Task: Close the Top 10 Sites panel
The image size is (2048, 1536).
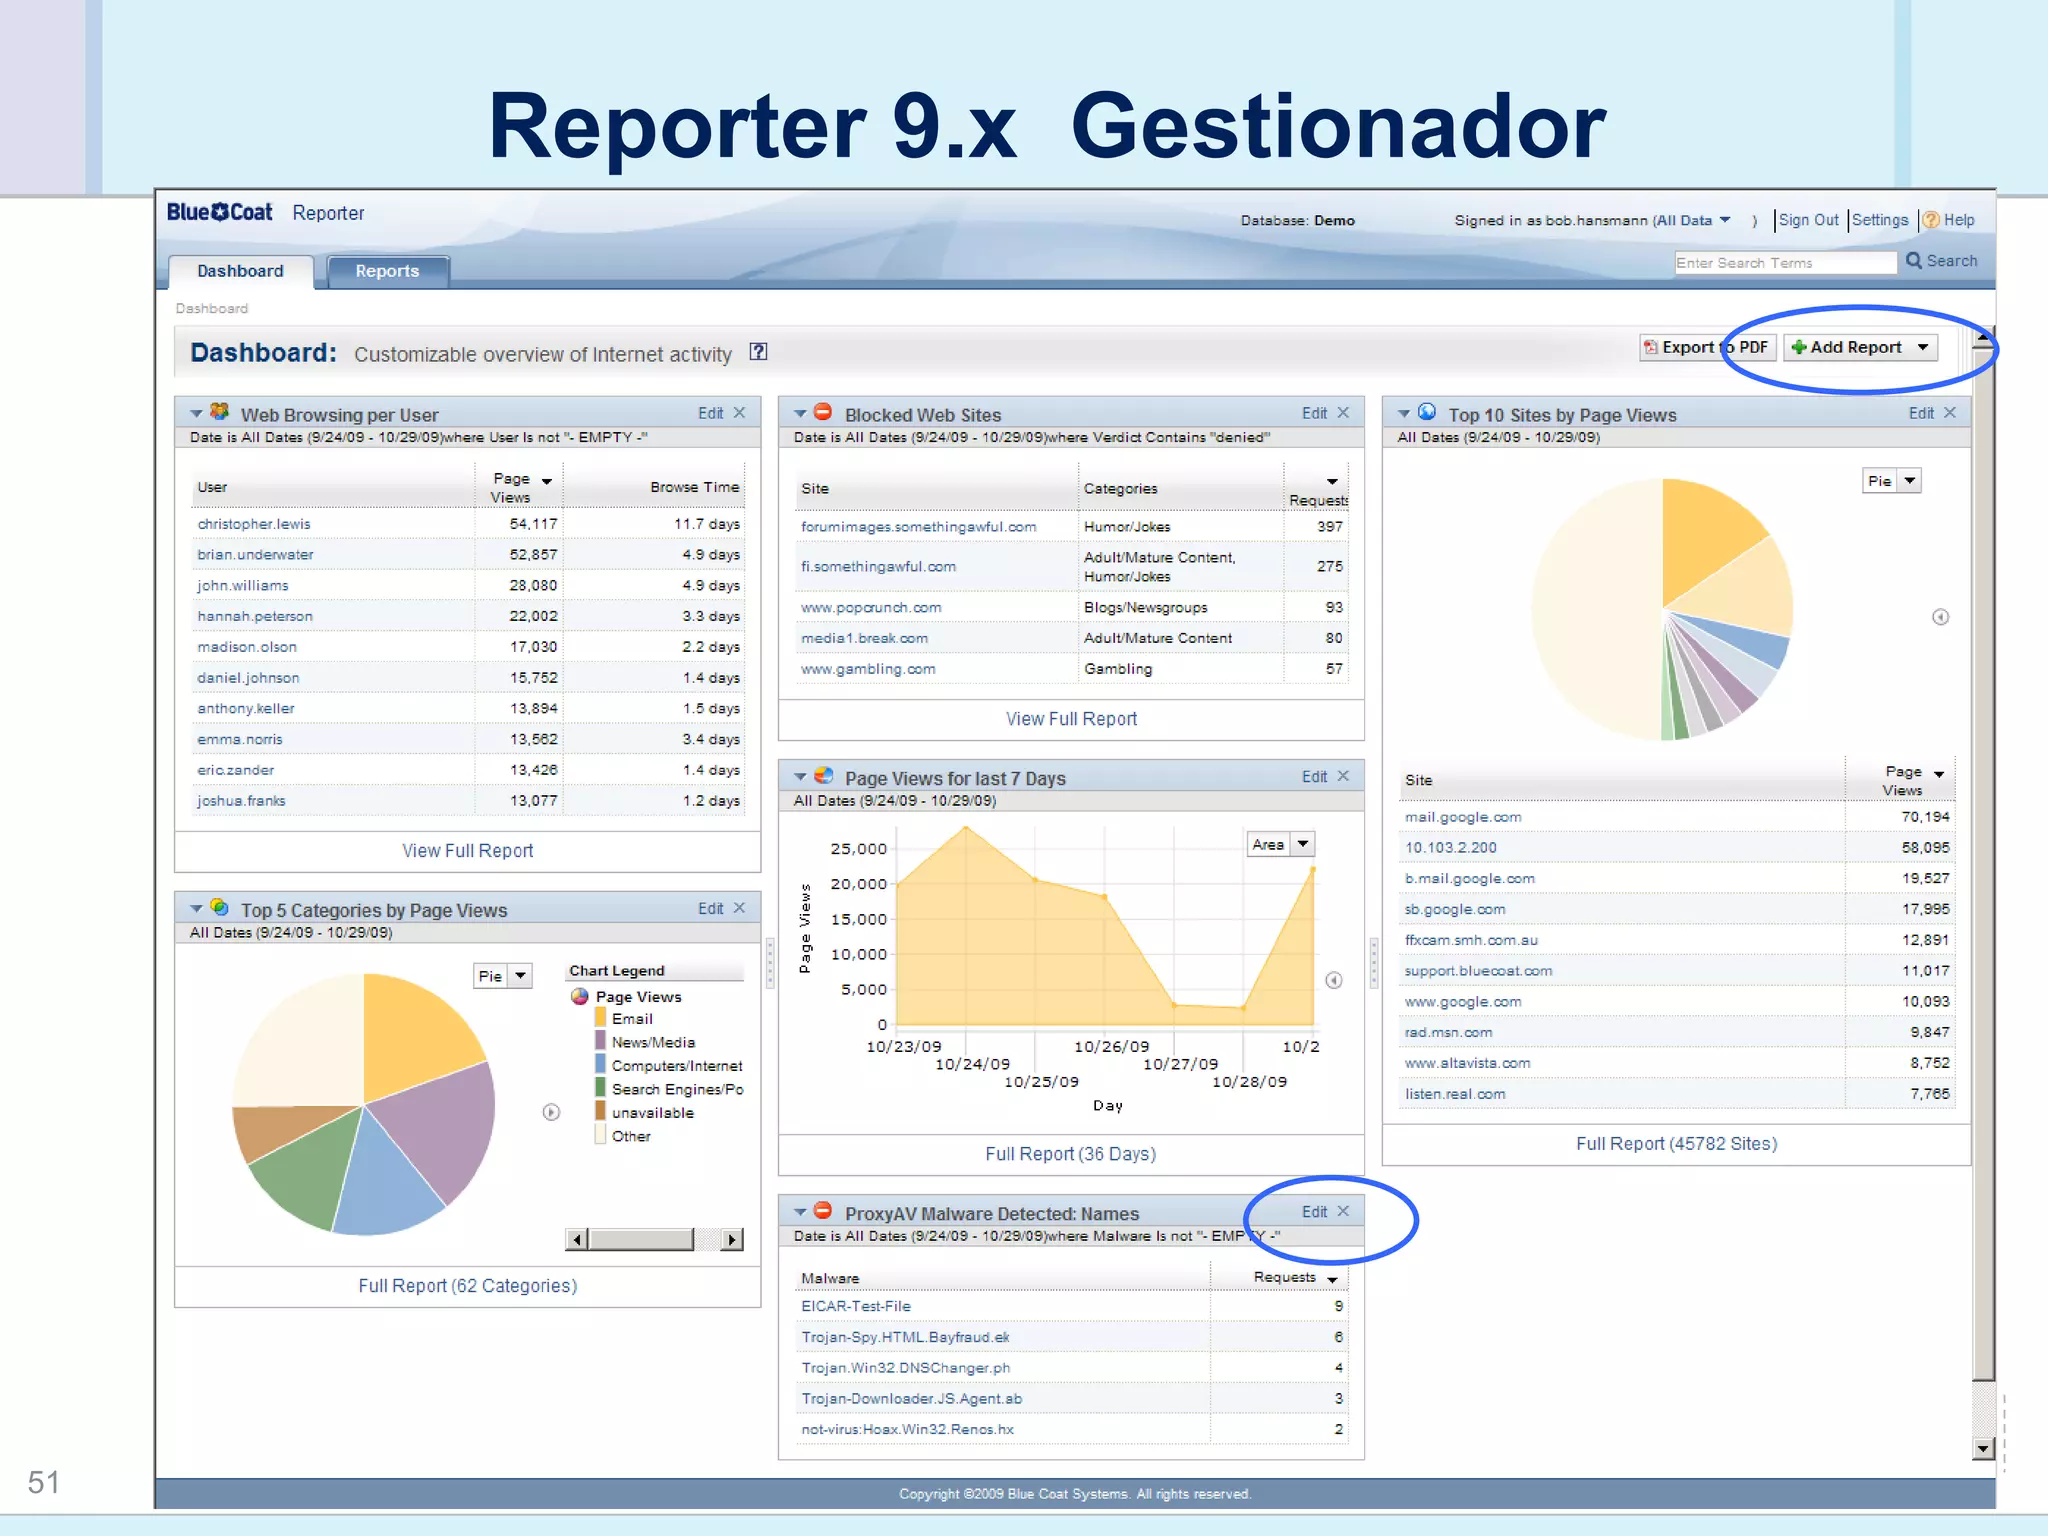Action: point(1950,413)
